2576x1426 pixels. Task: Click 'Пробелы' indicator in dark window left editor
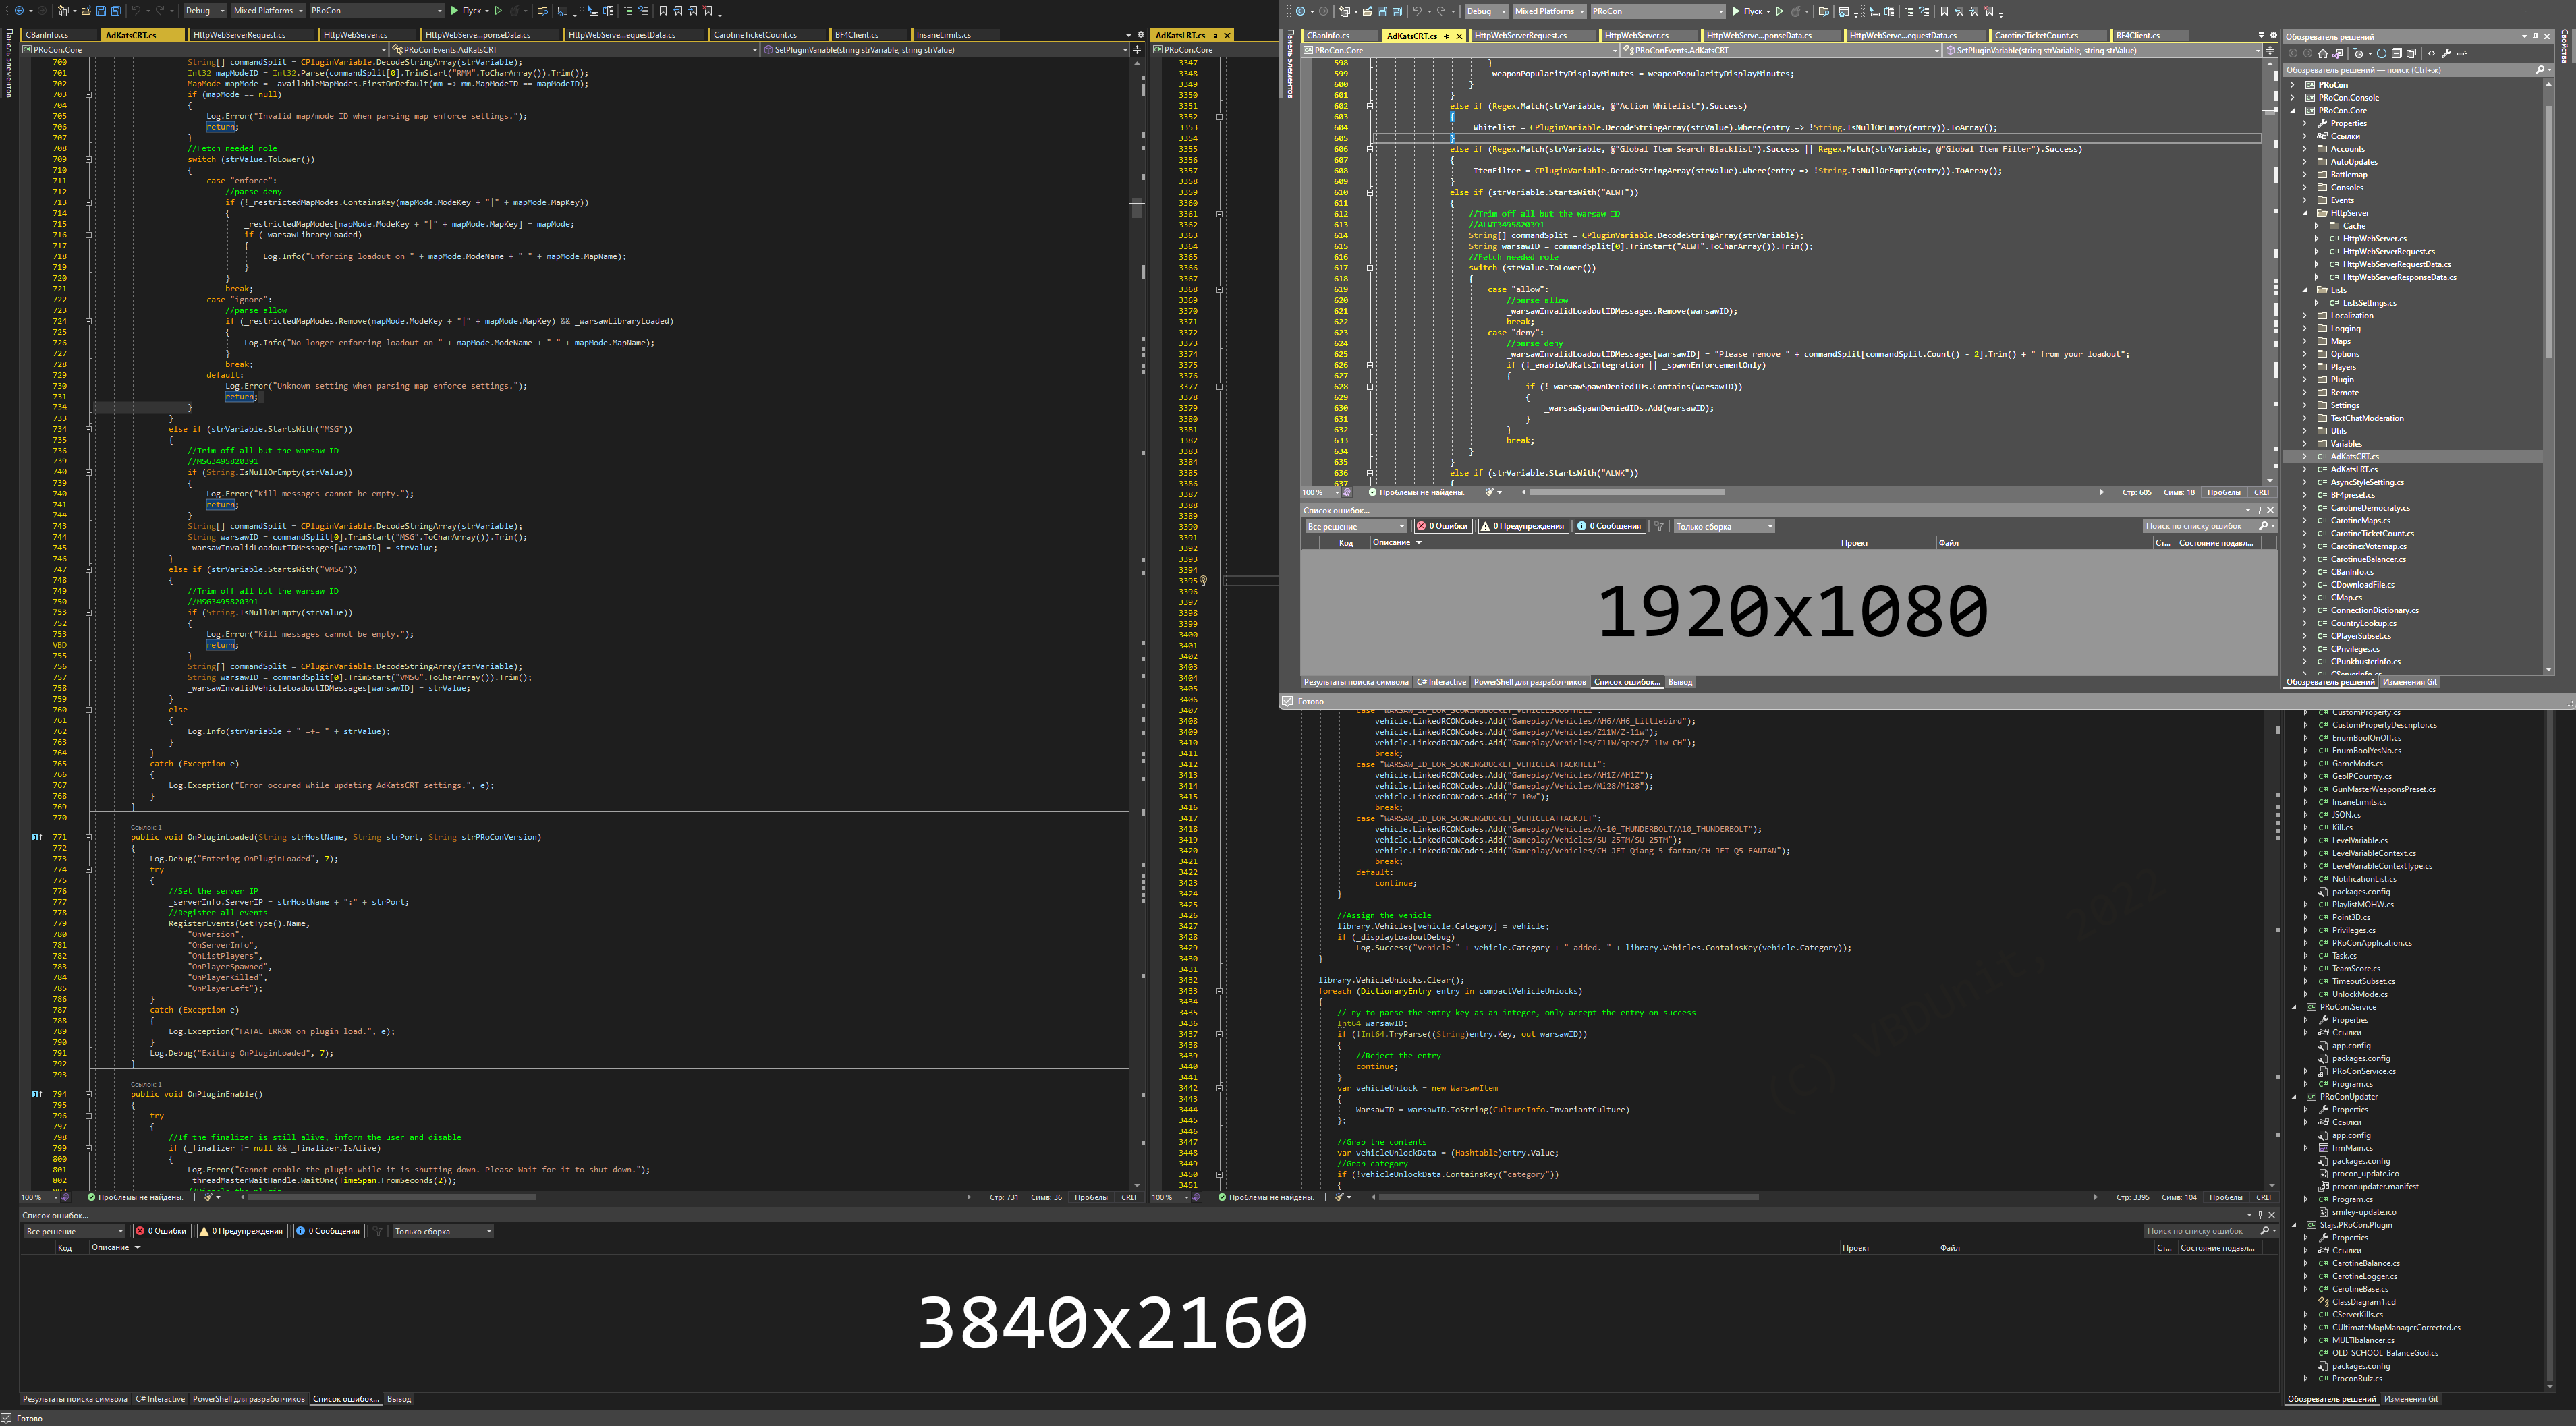click(1091, 1197)
